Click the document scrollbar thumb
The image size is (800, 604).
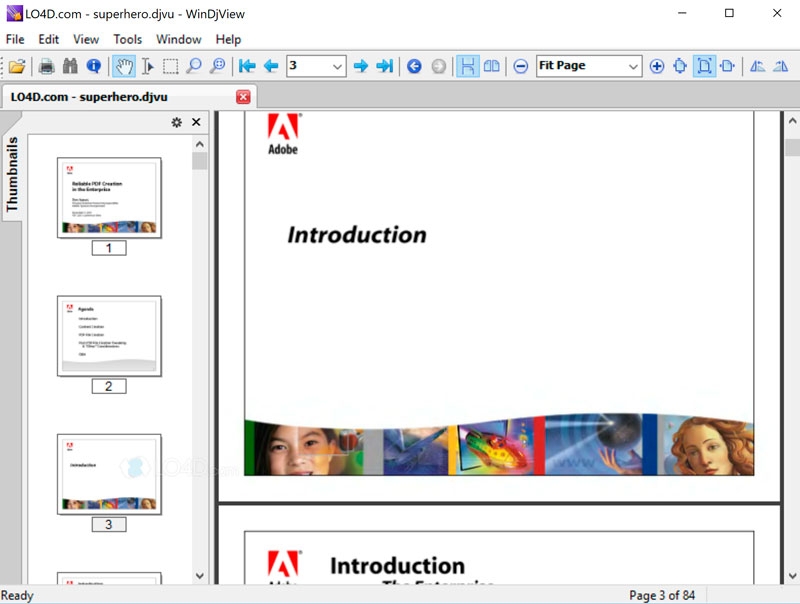[792, 148]
